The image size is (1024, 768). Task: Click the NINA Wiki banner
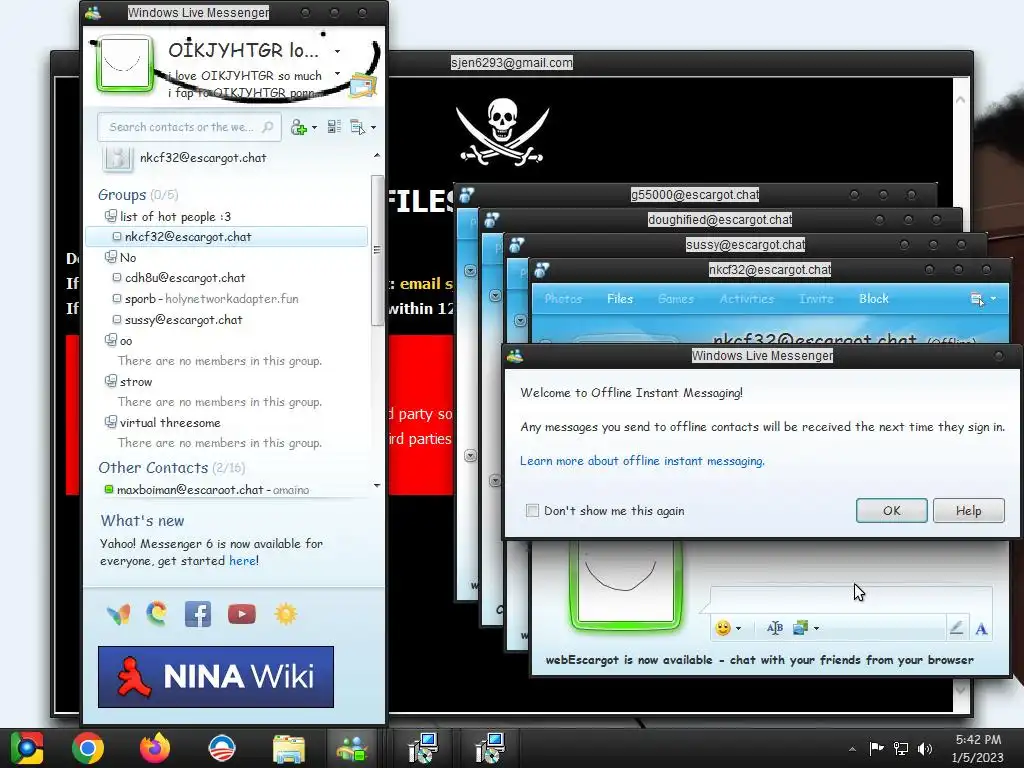(216, 677)
